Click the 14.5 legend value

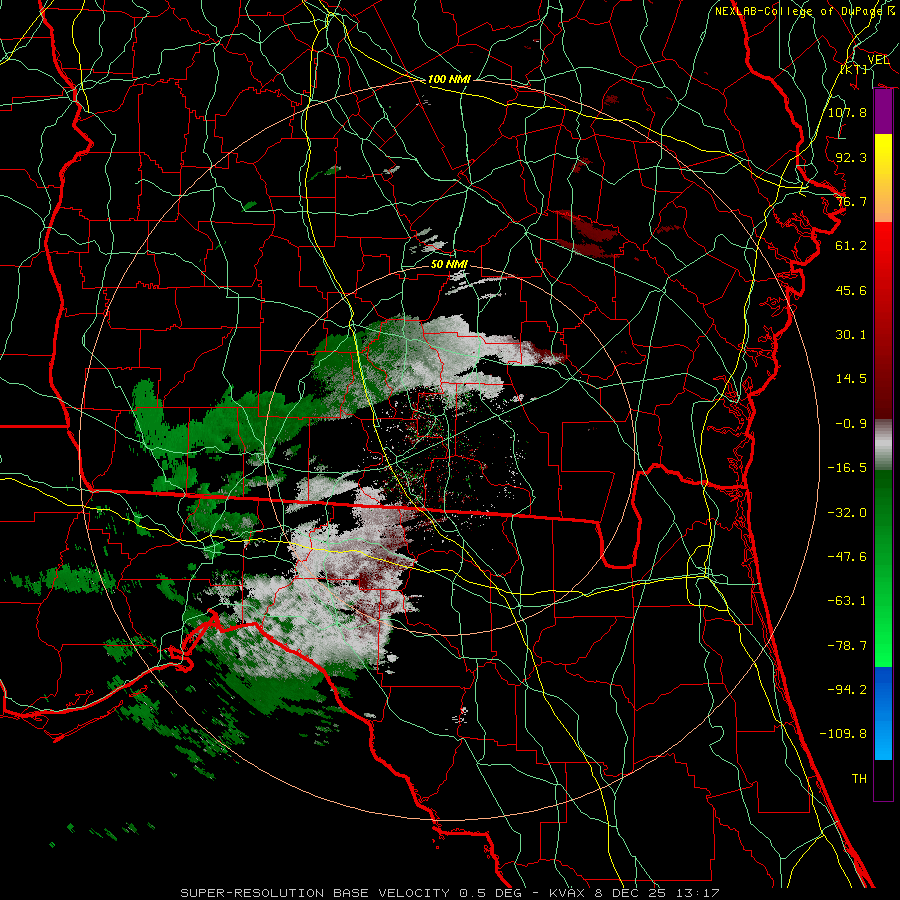coord(851,379)
